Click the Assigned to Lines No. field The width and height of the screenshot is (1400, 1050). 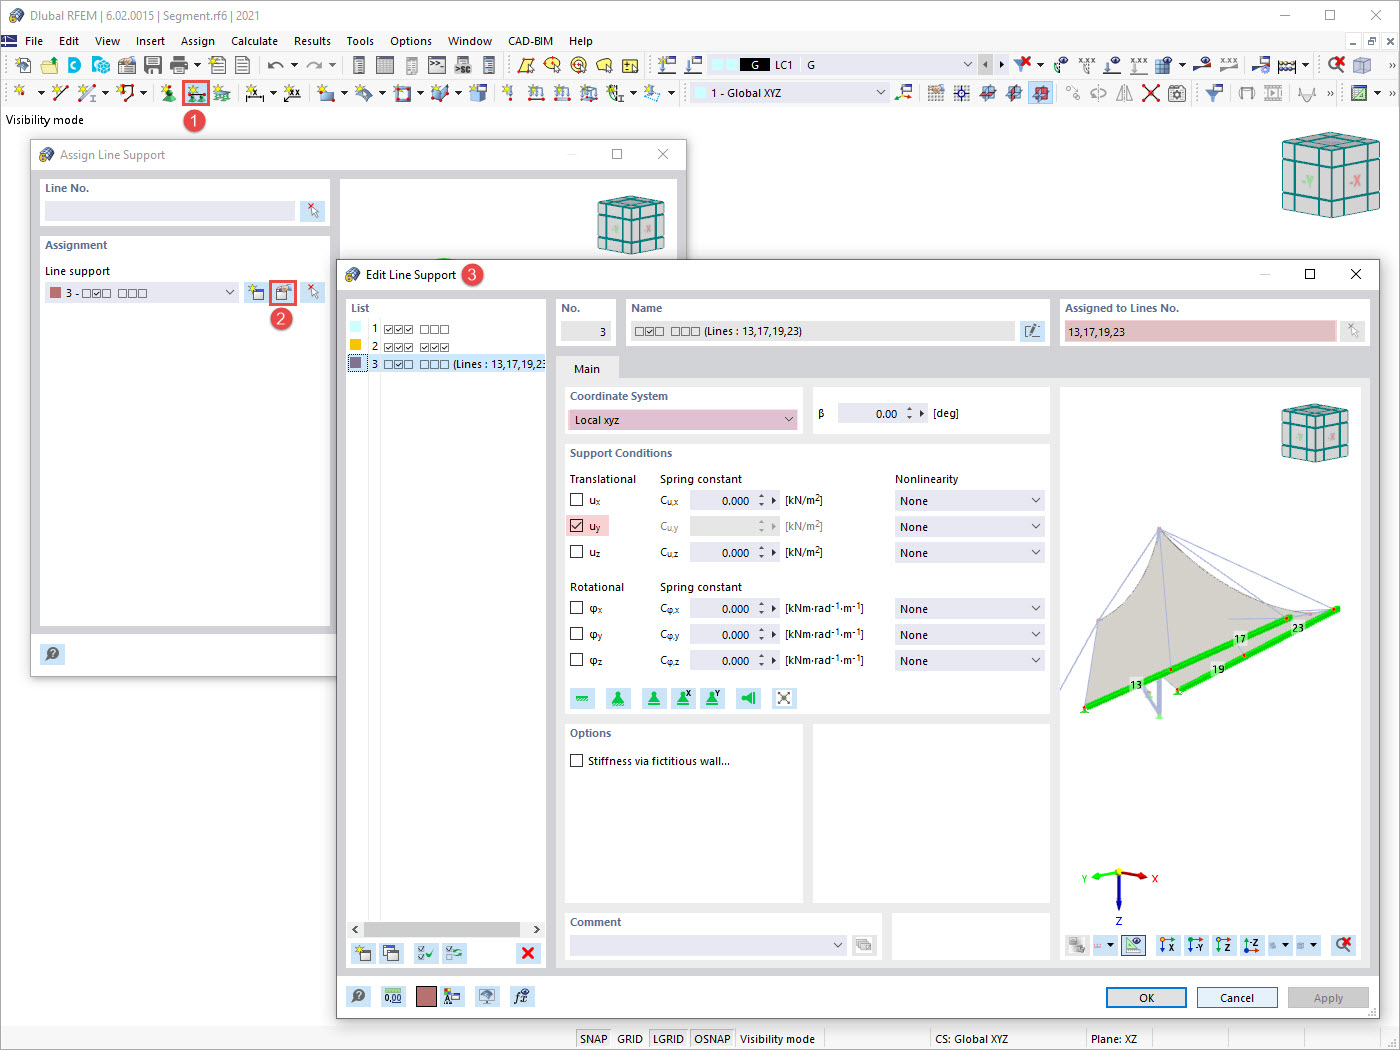tap(1200, 331)
